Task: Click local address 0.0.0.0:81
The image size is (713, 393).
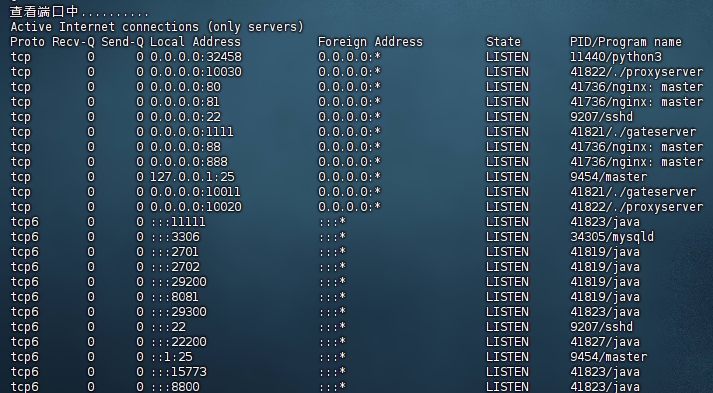Action: point(185,102)
